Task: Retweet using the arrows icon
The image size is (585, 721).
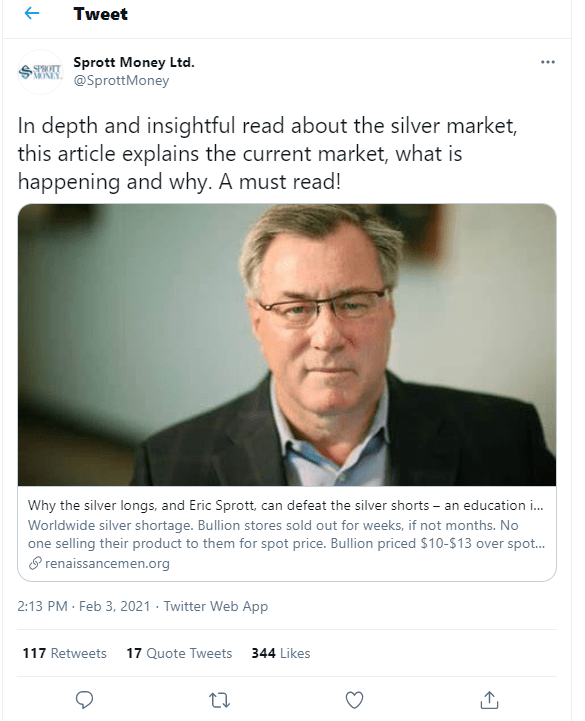Action: [x=219, y=700]
